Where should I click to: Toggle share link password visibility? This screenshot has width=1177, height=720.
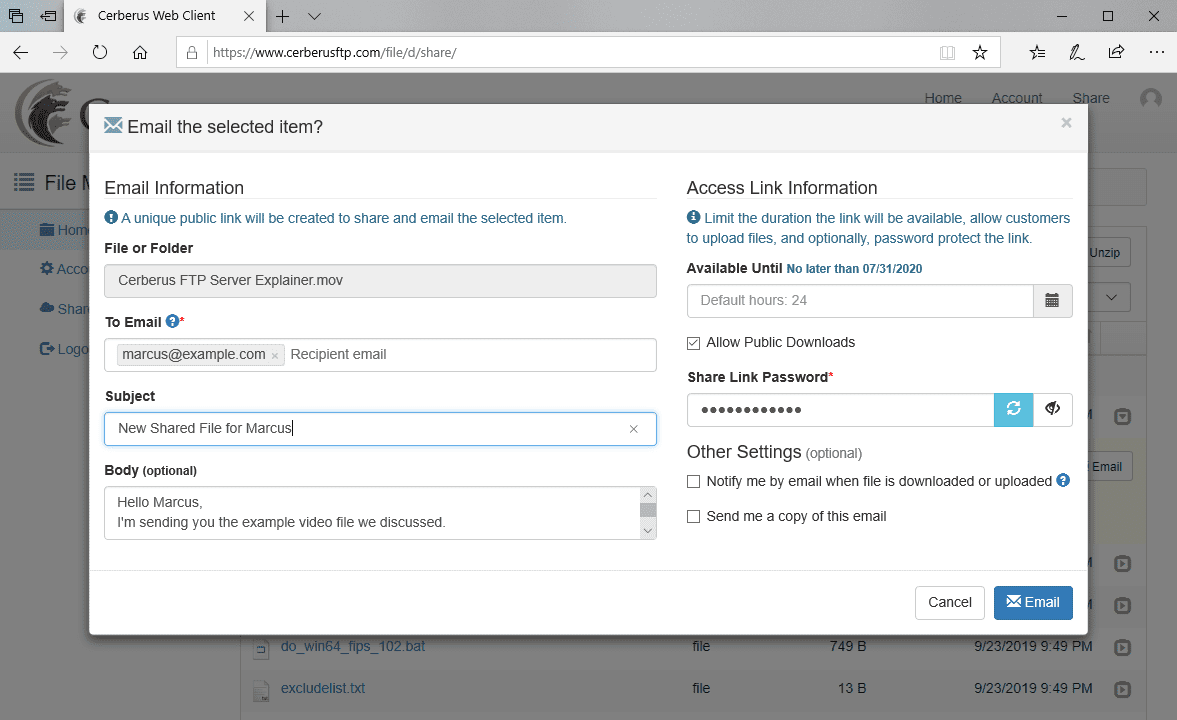point(1052,409)
